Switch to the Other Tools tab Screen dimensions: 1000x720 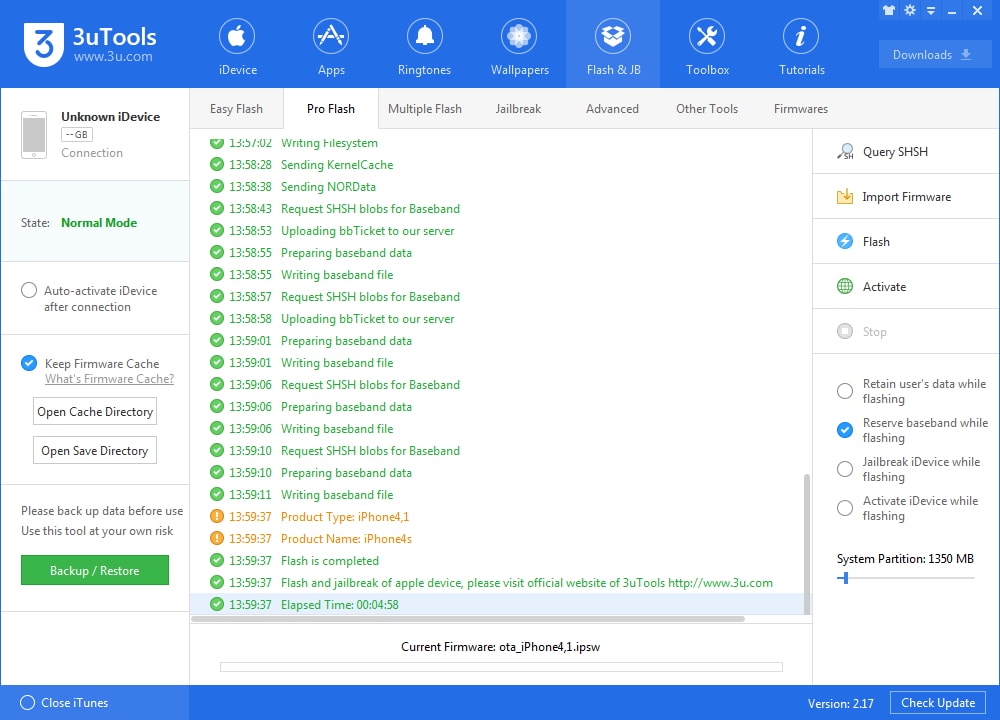(x=707, y=109)
